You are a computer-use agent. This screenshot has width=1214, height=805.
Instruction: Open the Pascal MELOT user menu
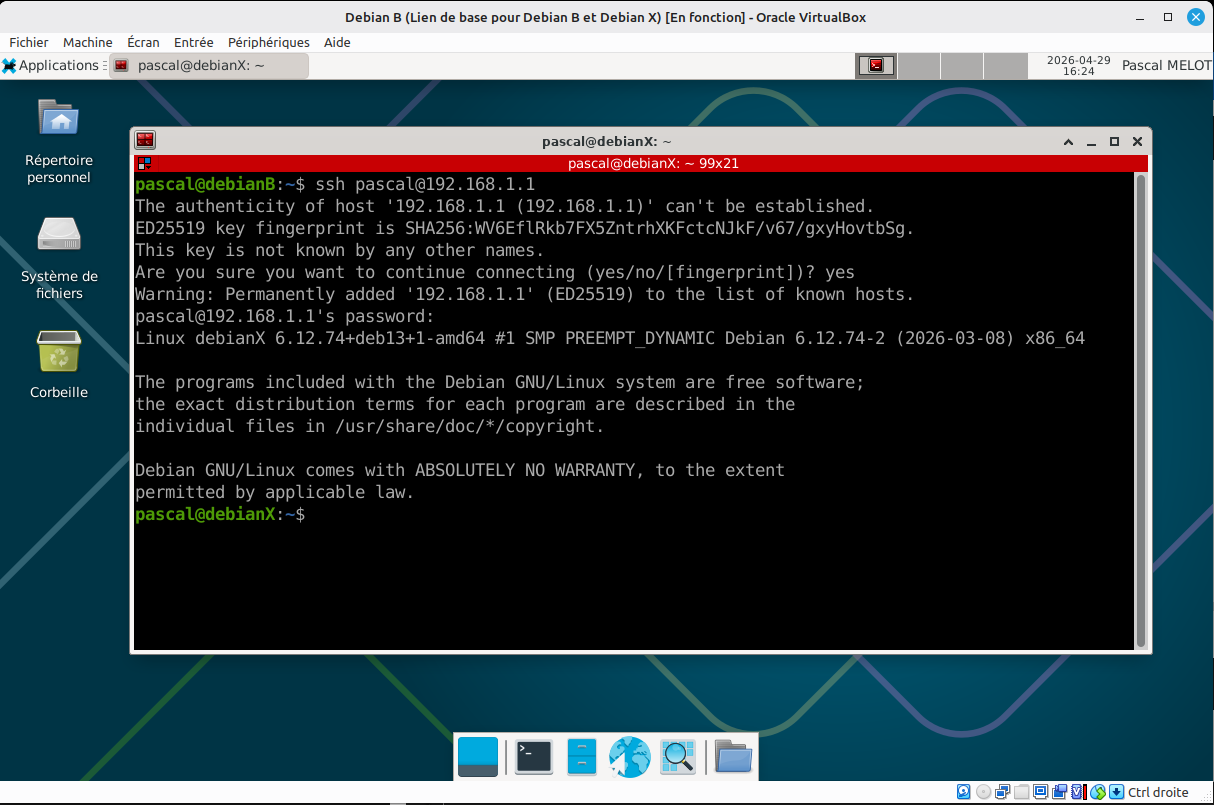1166,65
